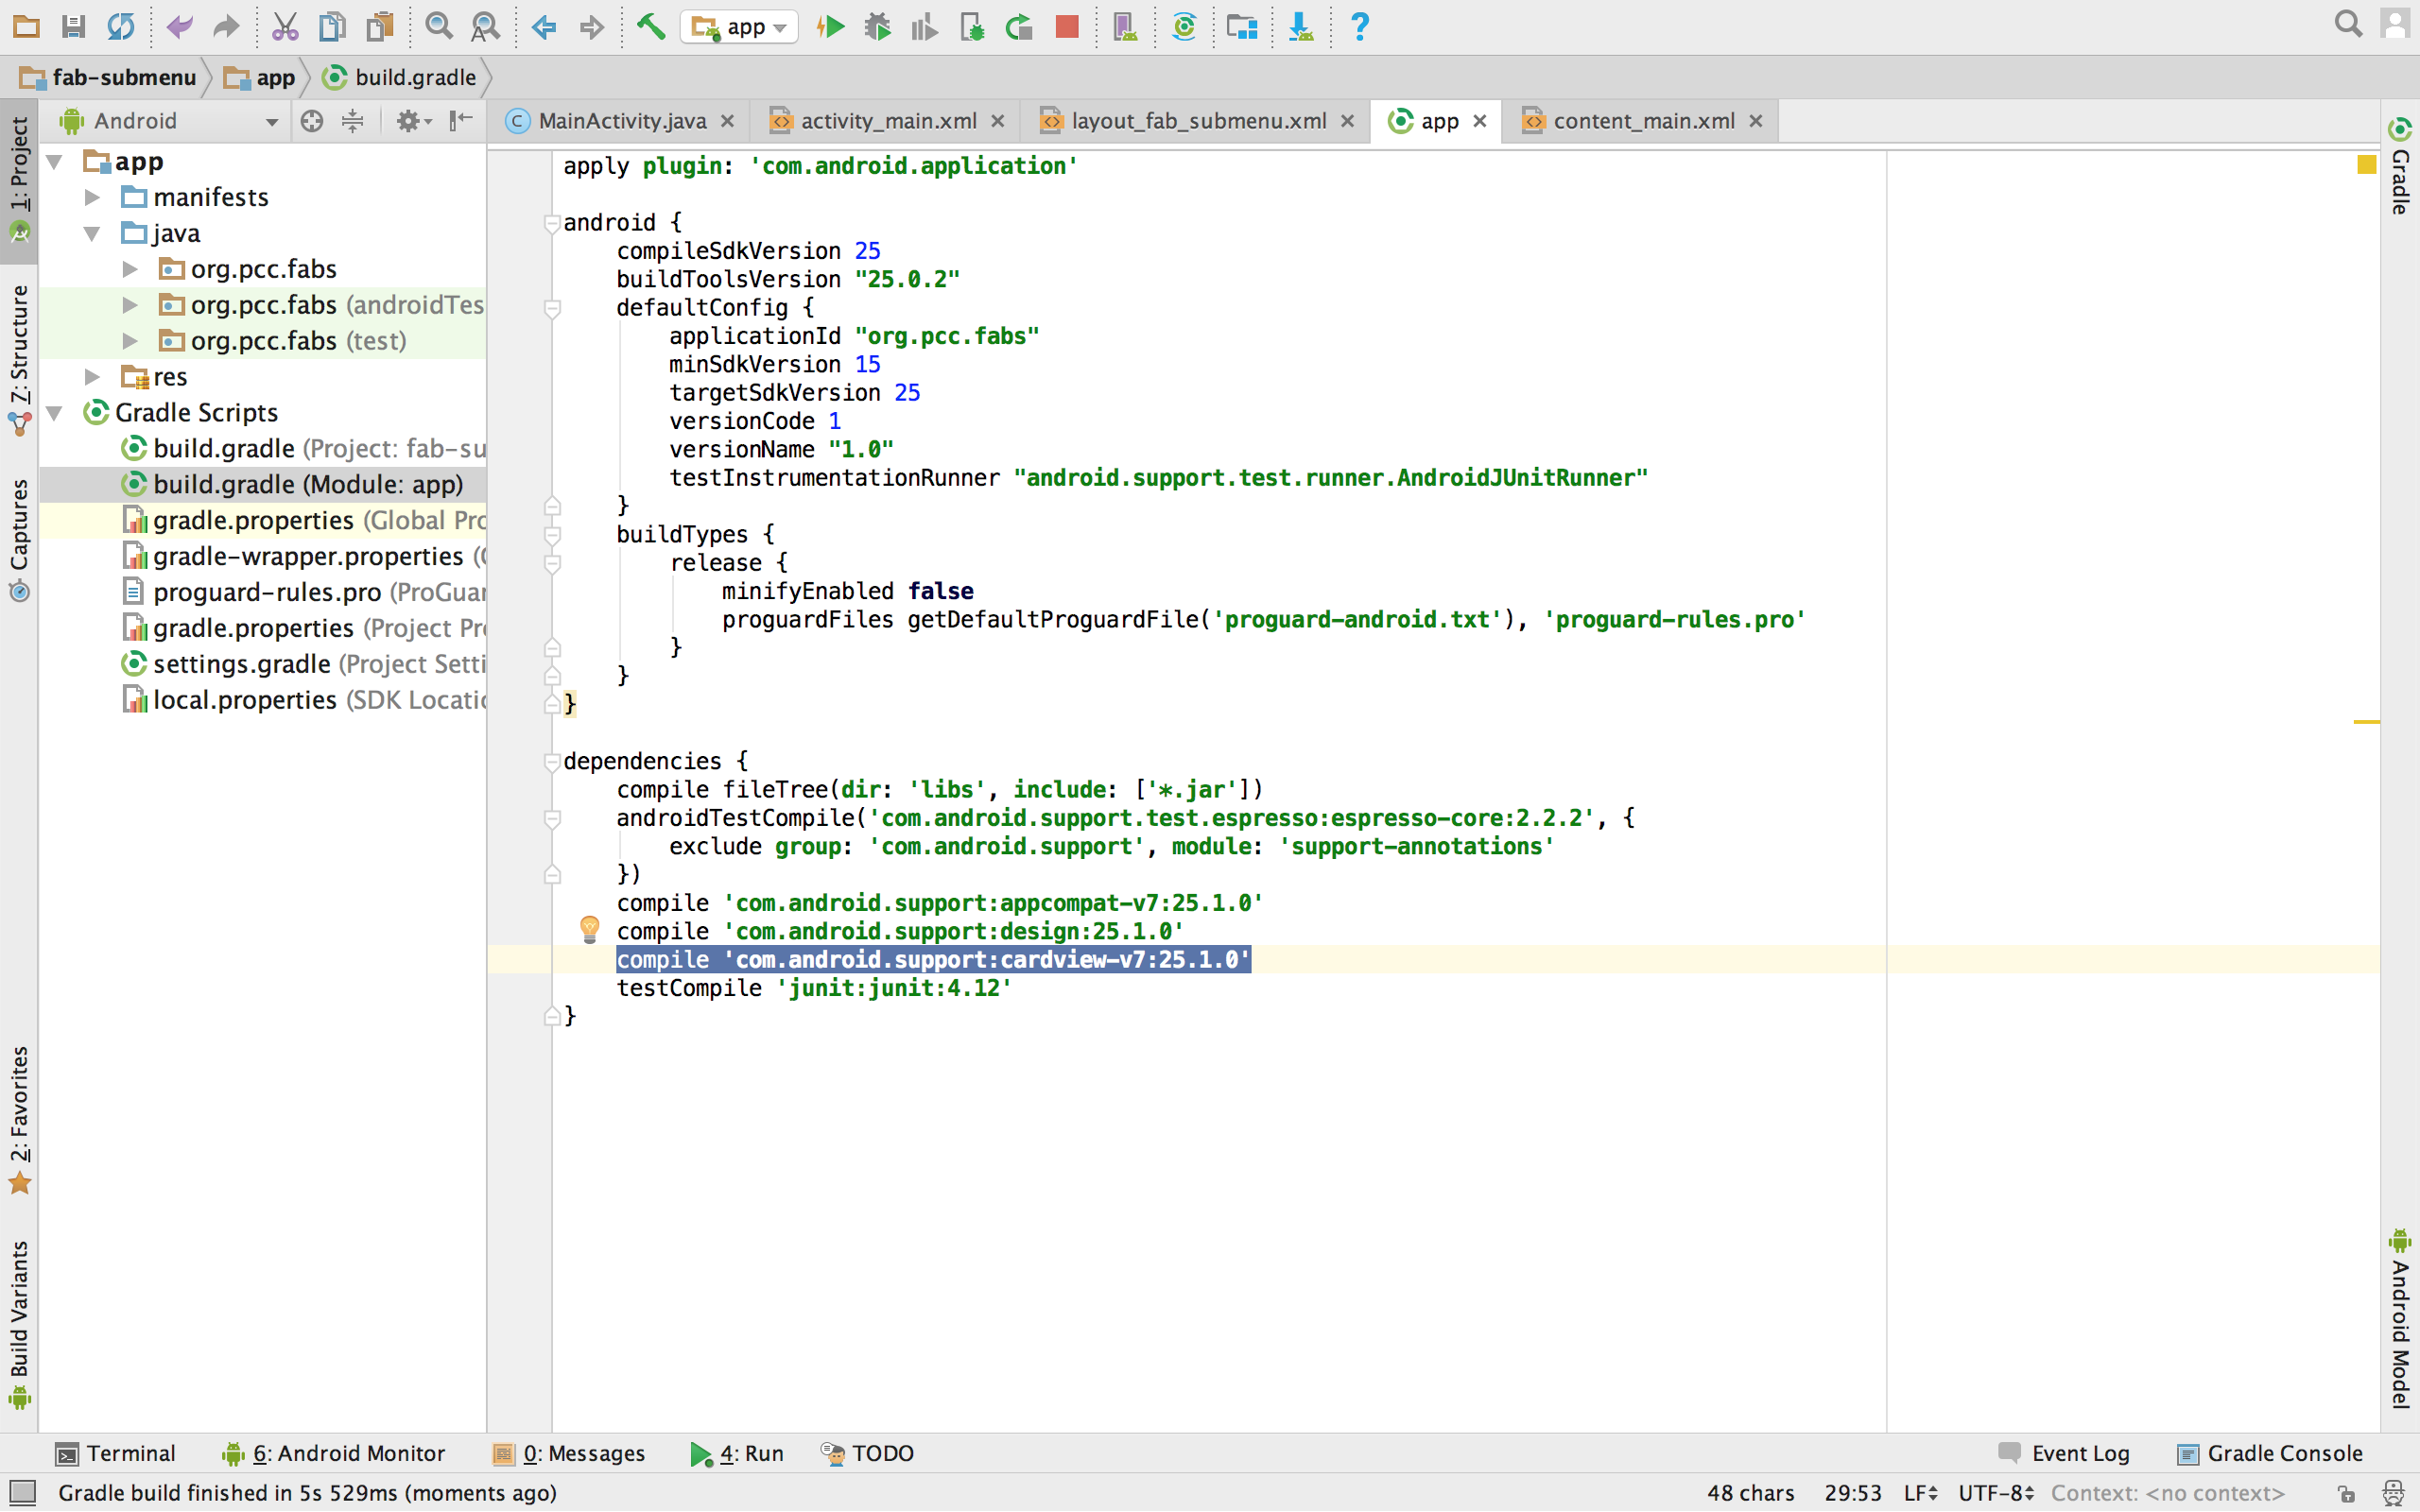The height and width of the screenshot is (1512, 2420).
Task: Click the Cut scissors icon
Action: [285, 27]
